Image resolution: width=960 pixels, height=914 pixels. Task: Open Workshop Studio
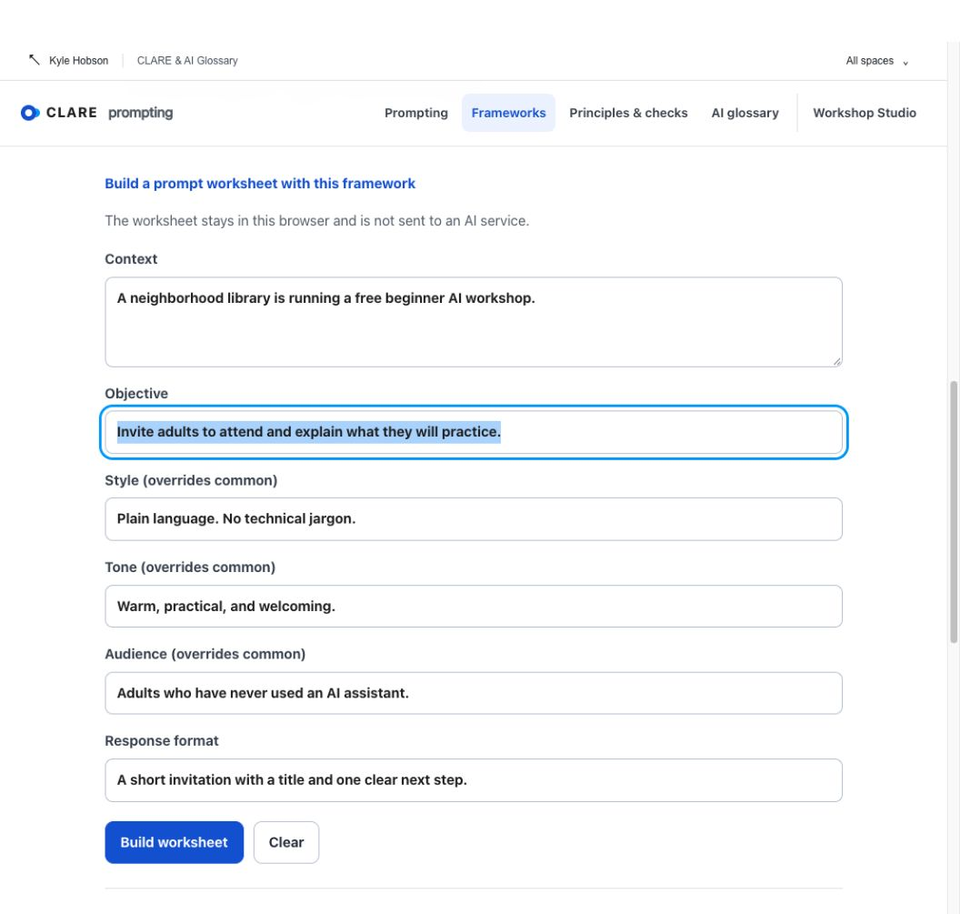(864, 113)
